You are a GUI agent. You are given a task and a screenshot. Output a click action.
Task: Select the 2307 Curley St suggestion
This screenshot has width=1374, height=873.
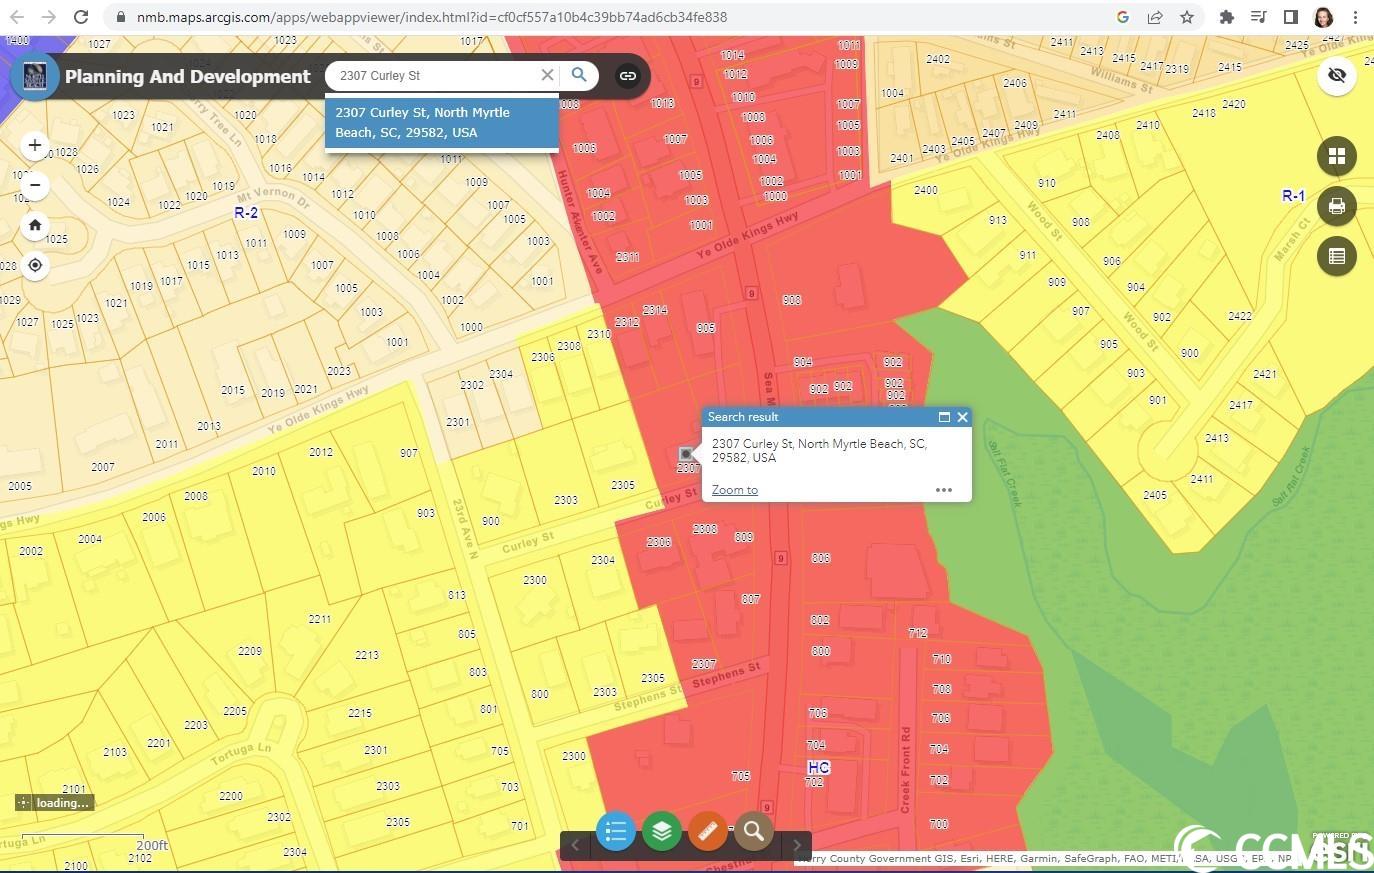click(x=441, y=123)
